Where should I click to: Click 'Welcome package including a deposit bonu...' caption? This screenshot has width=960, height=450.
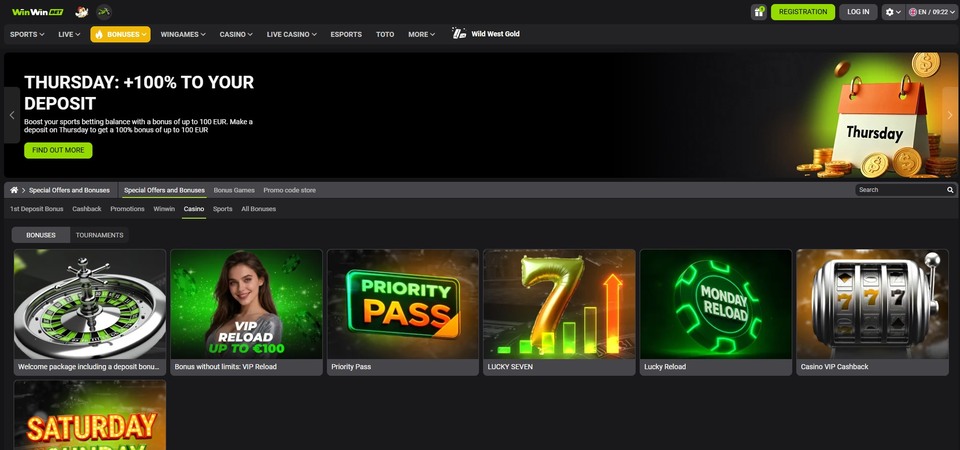pos(89,367)
